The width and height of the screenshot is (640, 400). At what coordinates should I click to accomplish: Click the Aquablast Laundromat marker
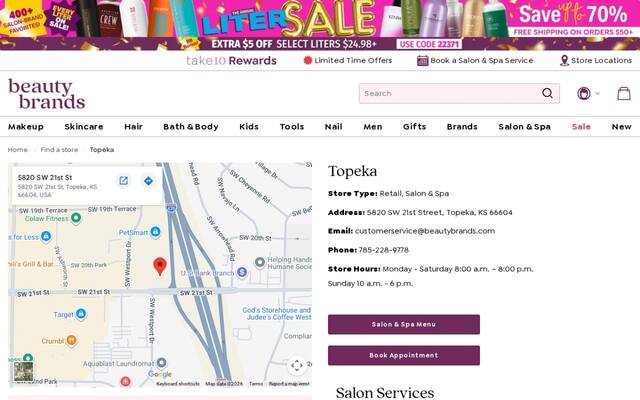162,362
